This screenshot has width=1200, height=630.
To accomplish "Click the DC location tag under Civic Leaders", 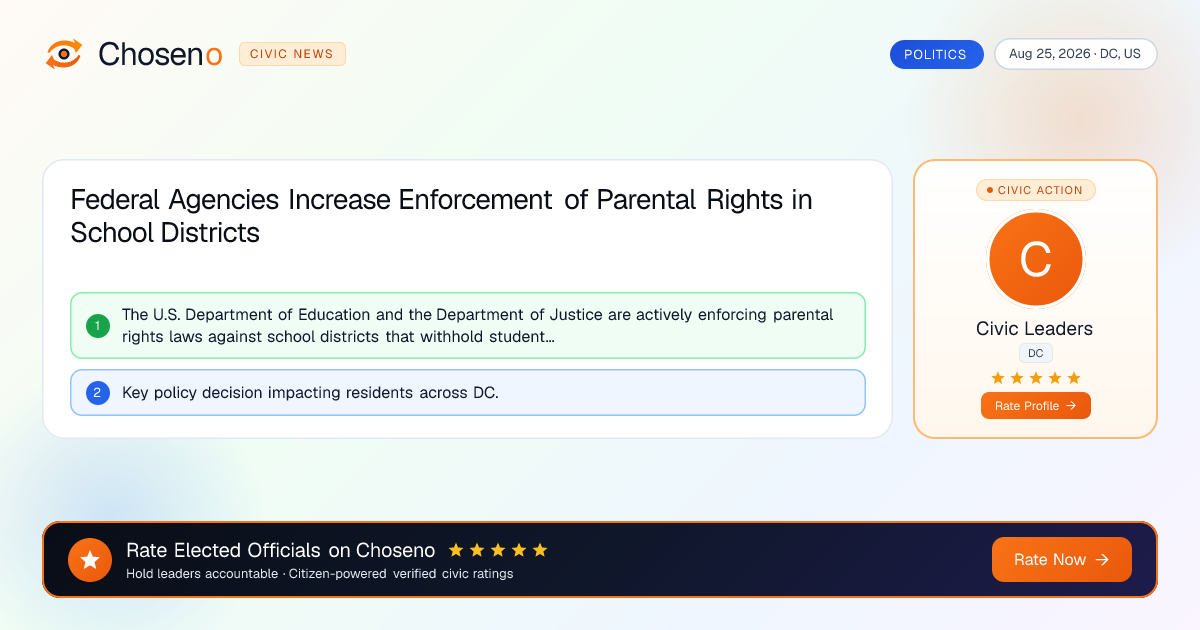I will coord(1035,353).
